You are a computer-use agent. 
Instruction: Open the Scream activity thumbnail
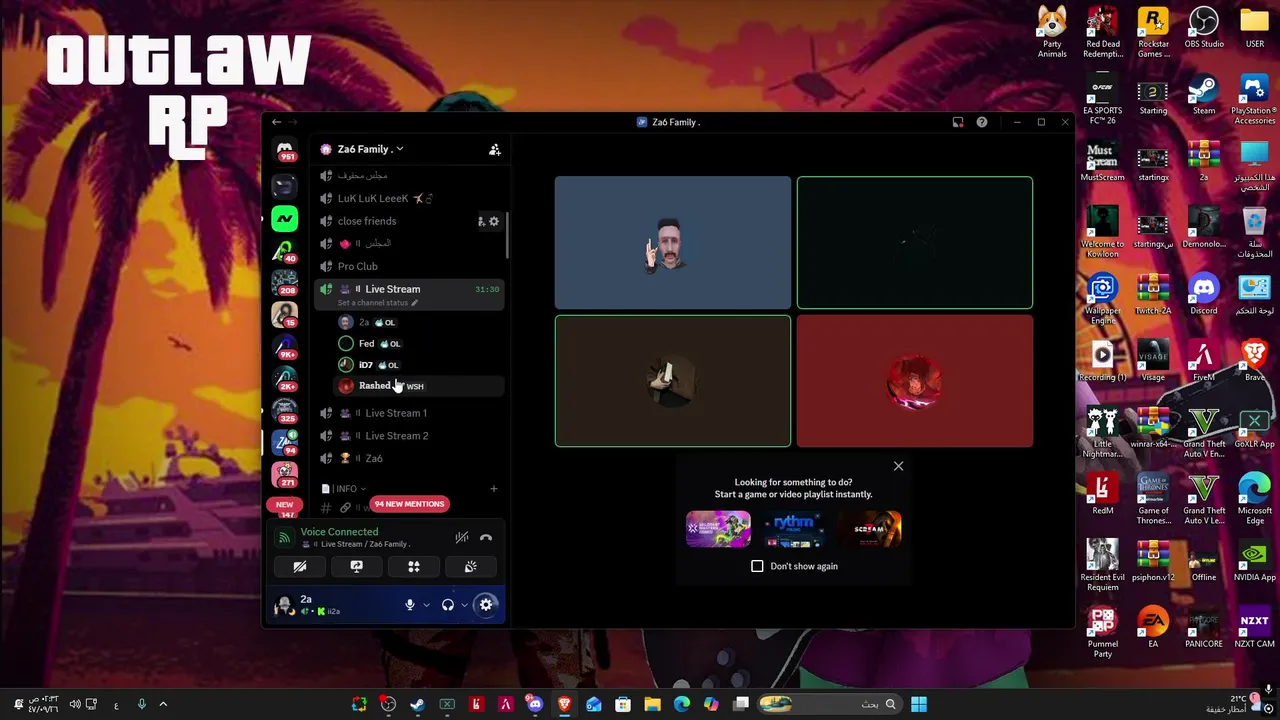pos(870,529)
